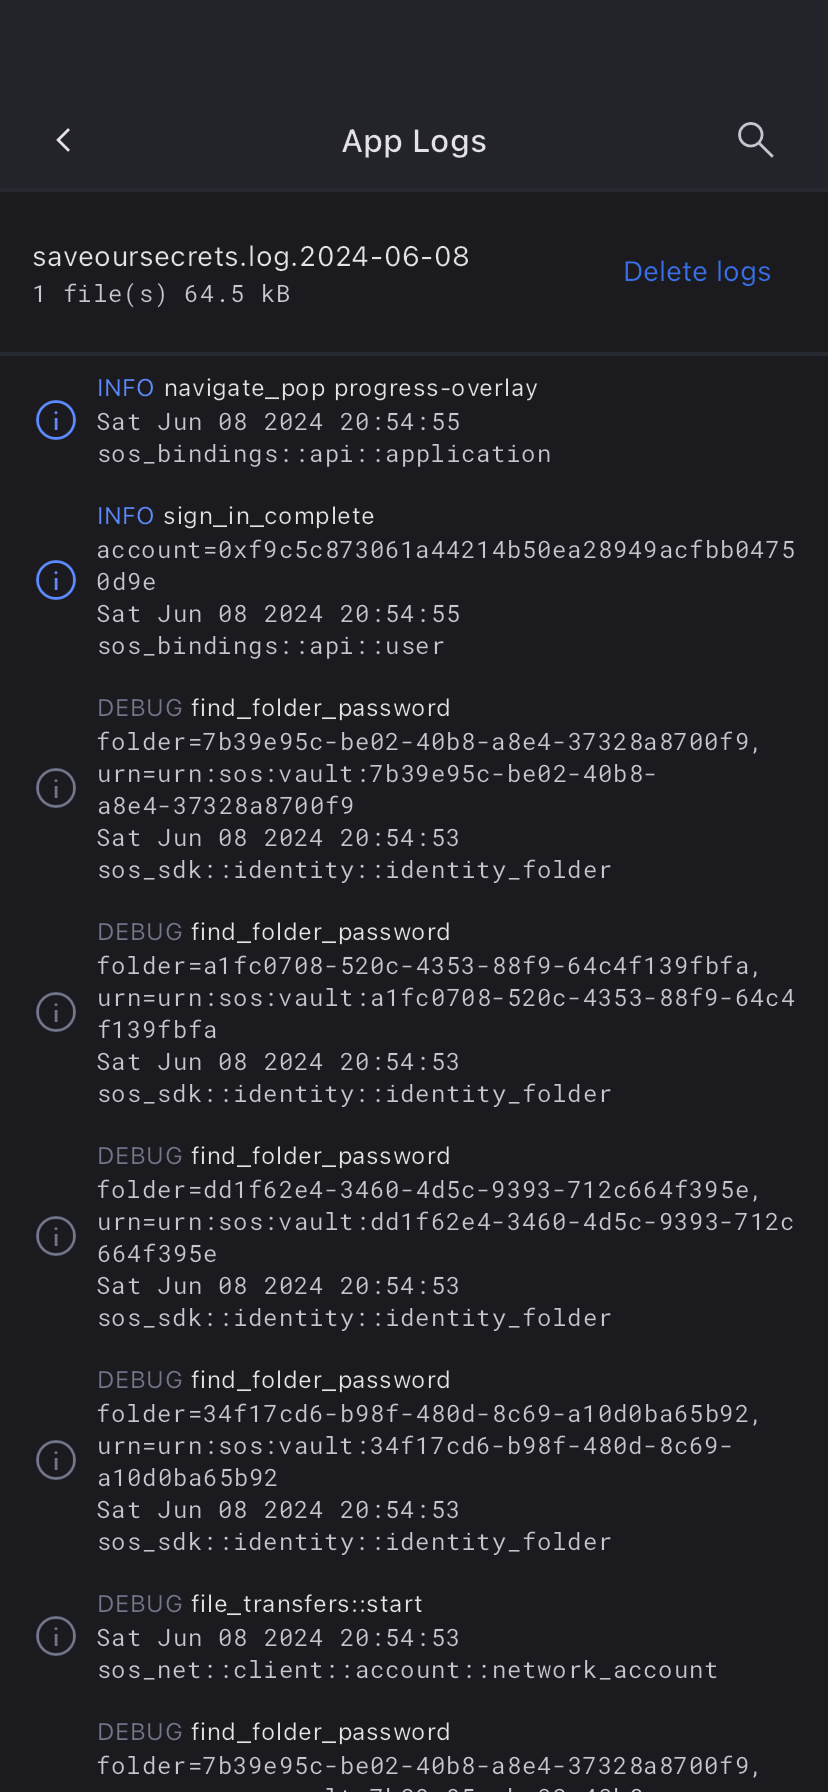Select the sos_bindings::api::user module line
828x1792 pixels.
point(270,646)
